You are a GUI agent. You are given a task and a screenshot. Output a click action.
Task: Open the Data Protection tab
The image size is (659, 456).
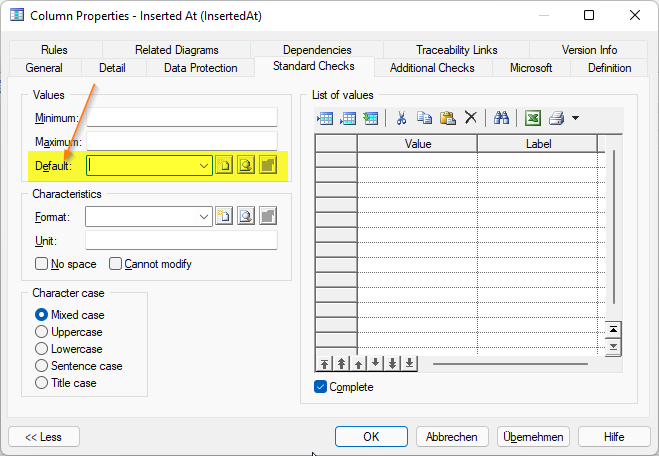(x=200, y=68)
